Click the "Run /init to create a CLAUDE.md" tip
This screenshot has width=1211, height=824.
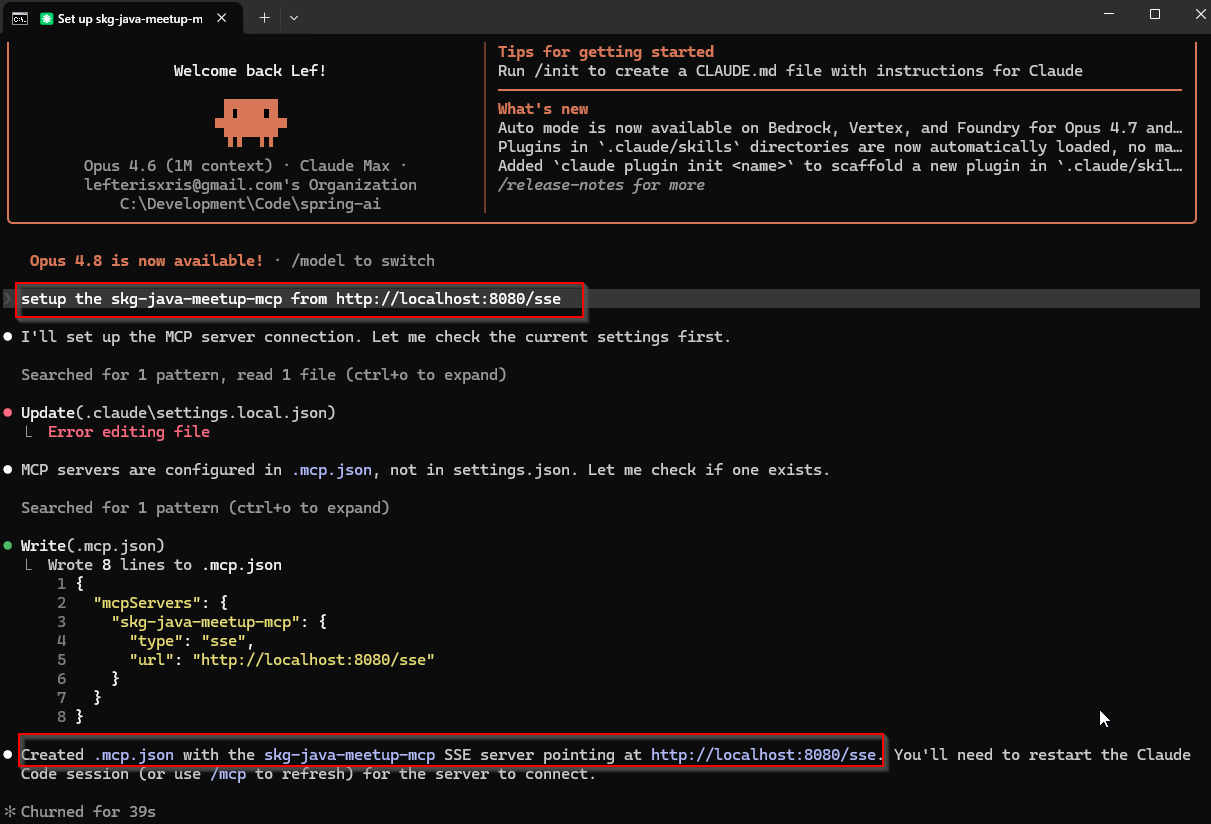click(x=790, y=71)
